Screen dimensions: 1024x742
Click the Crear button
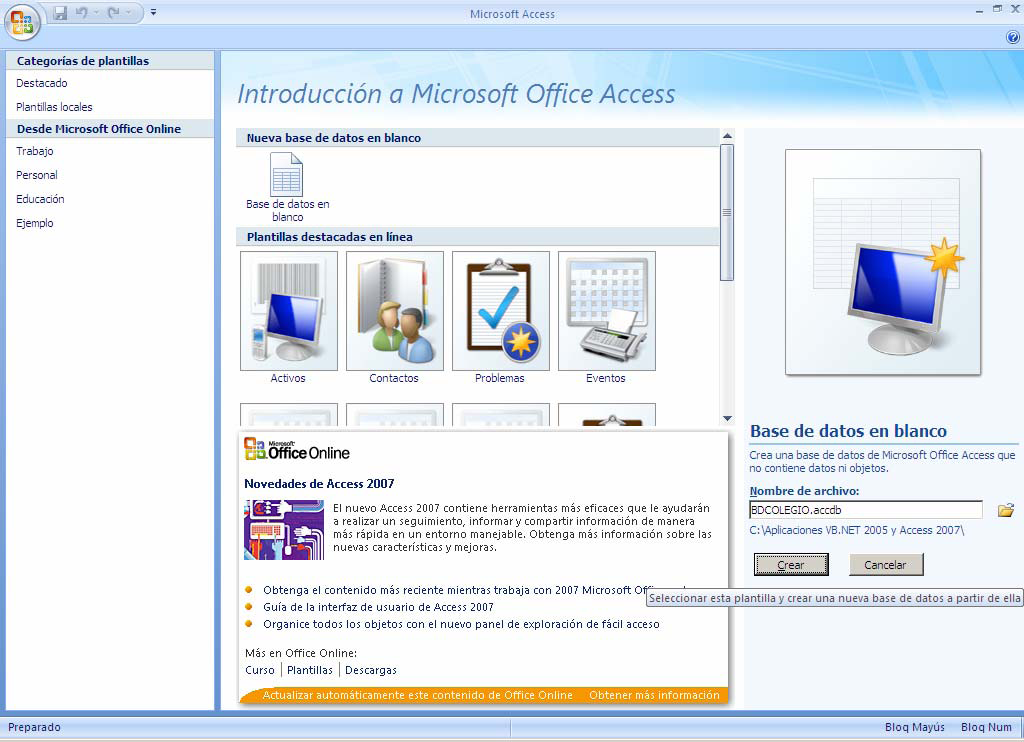coord(791,565)
